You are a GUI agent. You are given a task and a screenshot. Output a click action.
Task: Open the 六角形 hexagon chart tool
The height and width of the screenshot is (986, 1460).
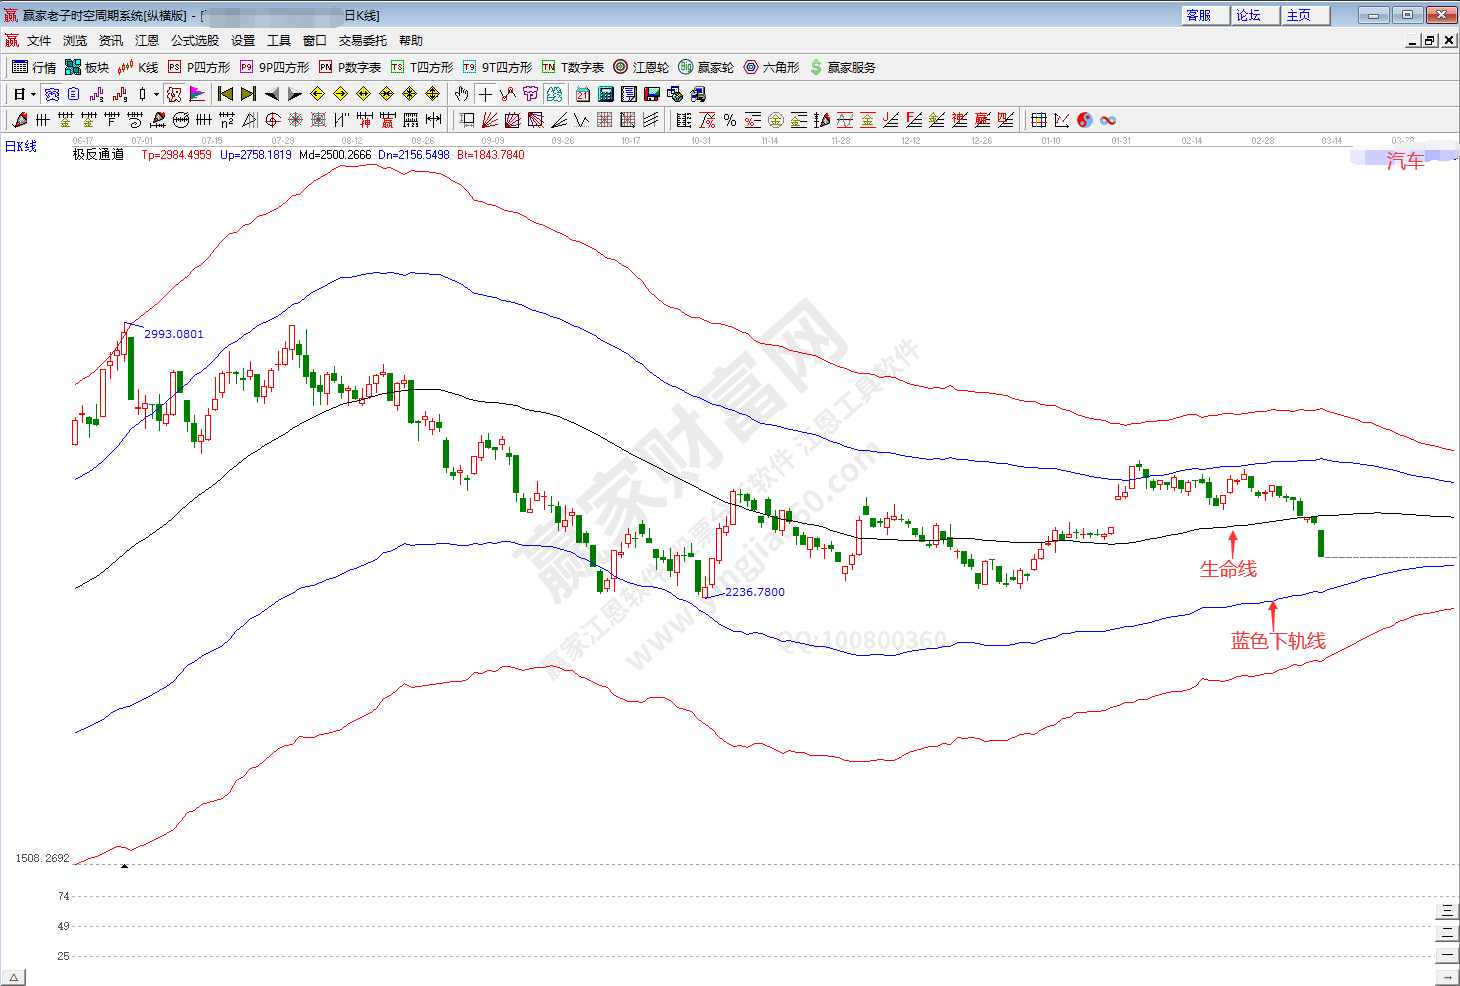coord(770,67)
